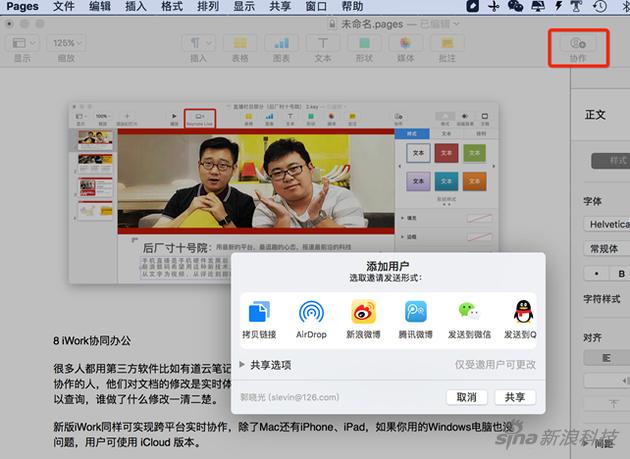Open the View (显示) toolbar dropdown
Viewport: 630px width, 459px height.
pyautogui.click(x=22, y=43)
